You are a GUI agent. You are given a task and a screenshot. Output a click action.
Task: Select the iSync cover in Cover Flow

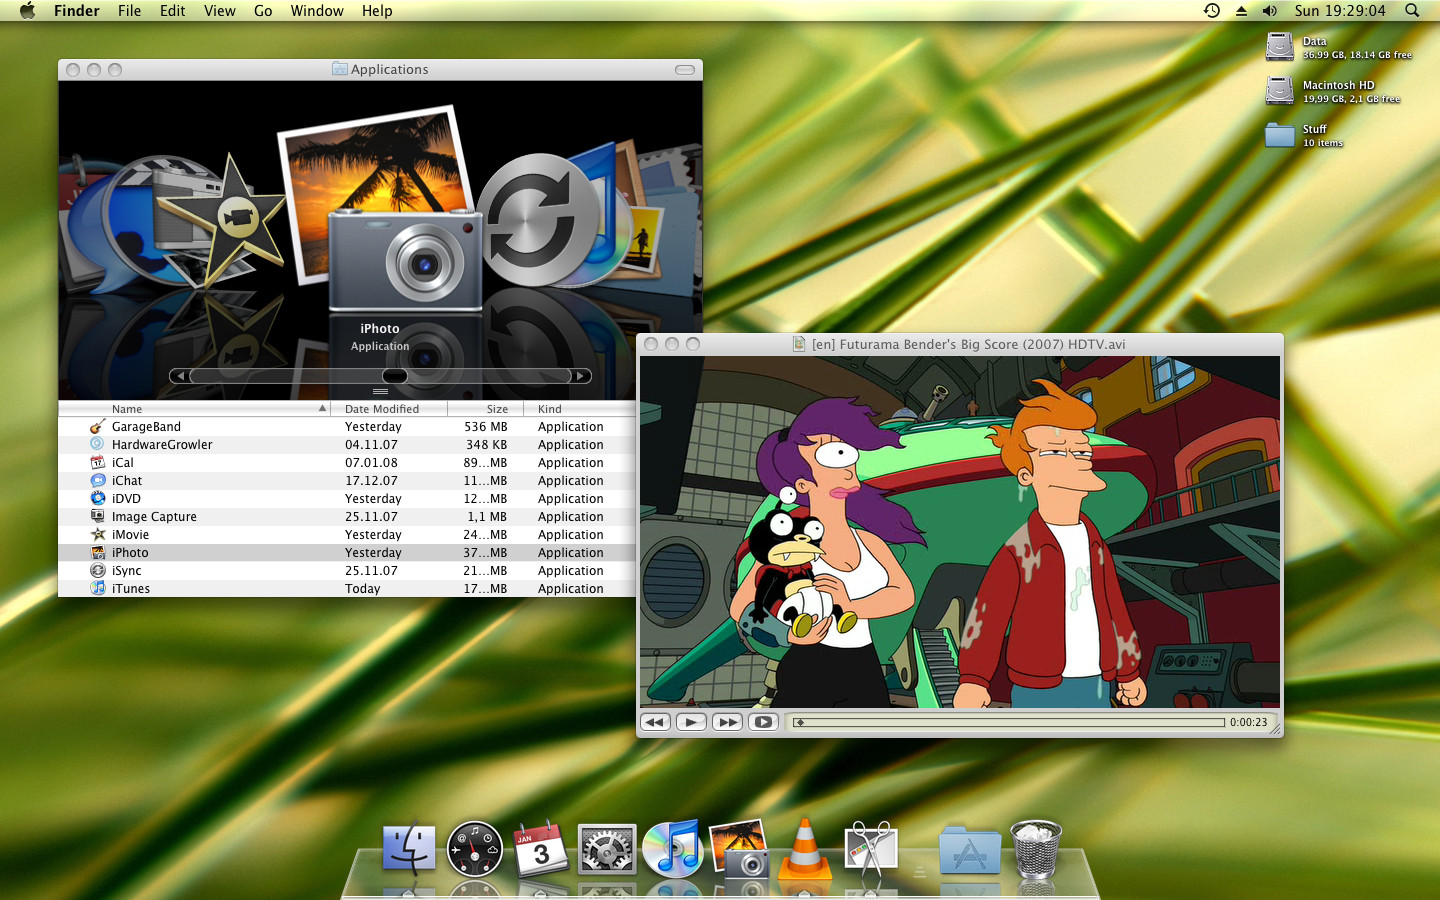(x=540, y=220)
